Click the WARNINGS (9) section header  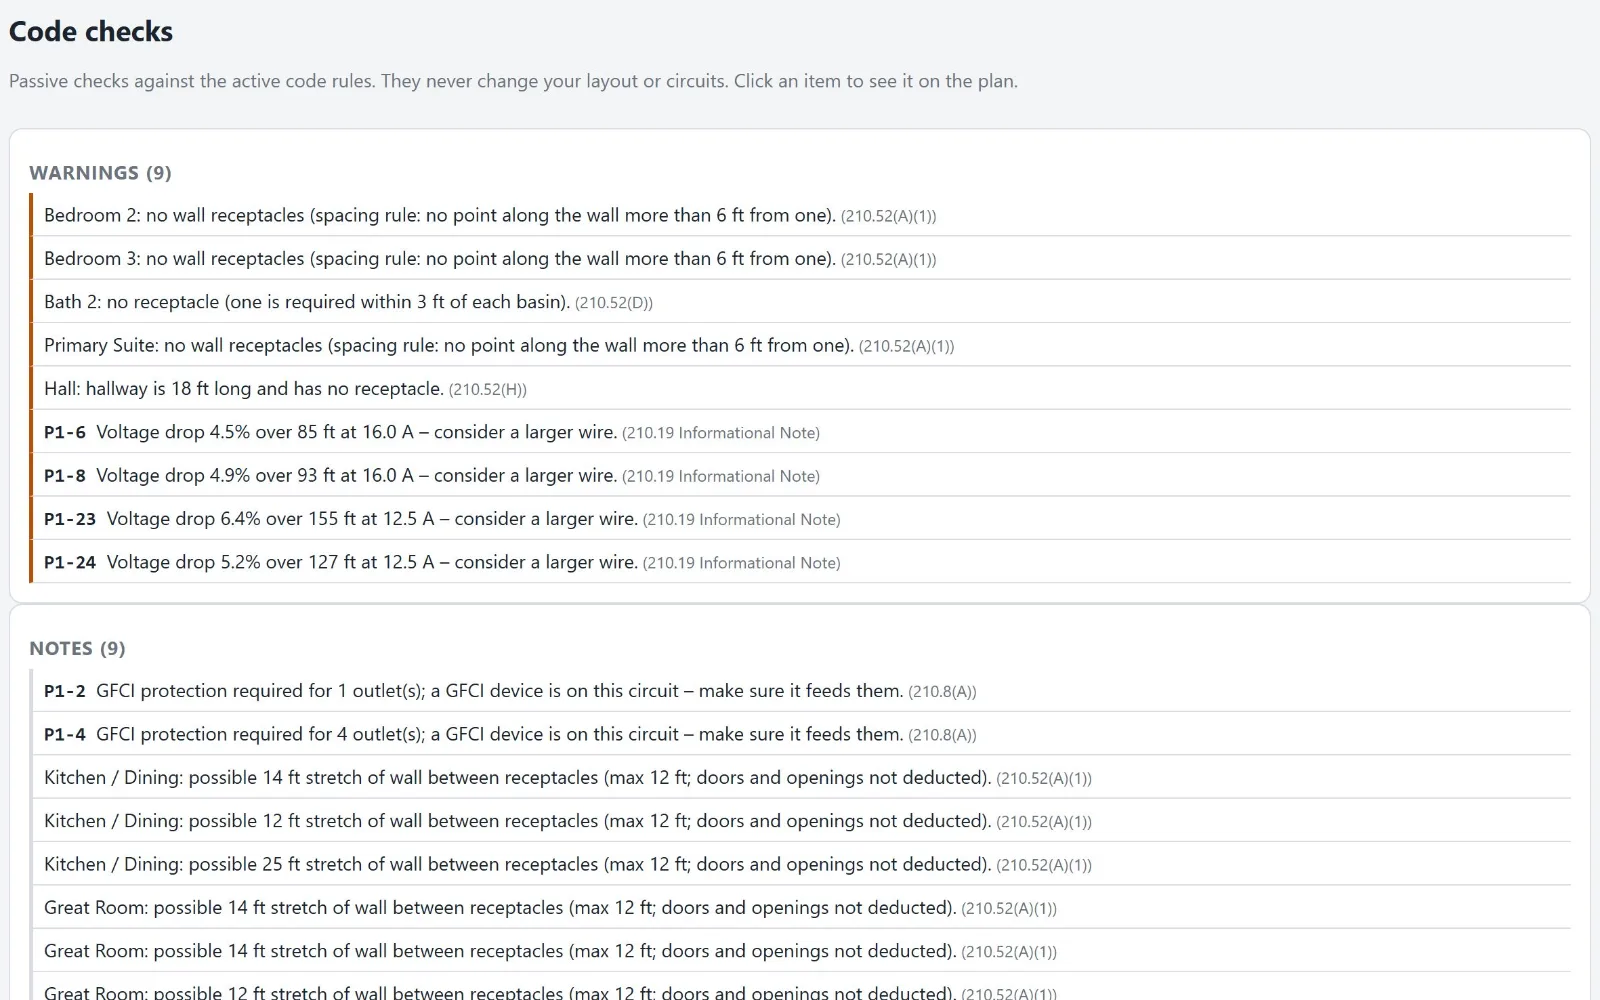(100, 173)
